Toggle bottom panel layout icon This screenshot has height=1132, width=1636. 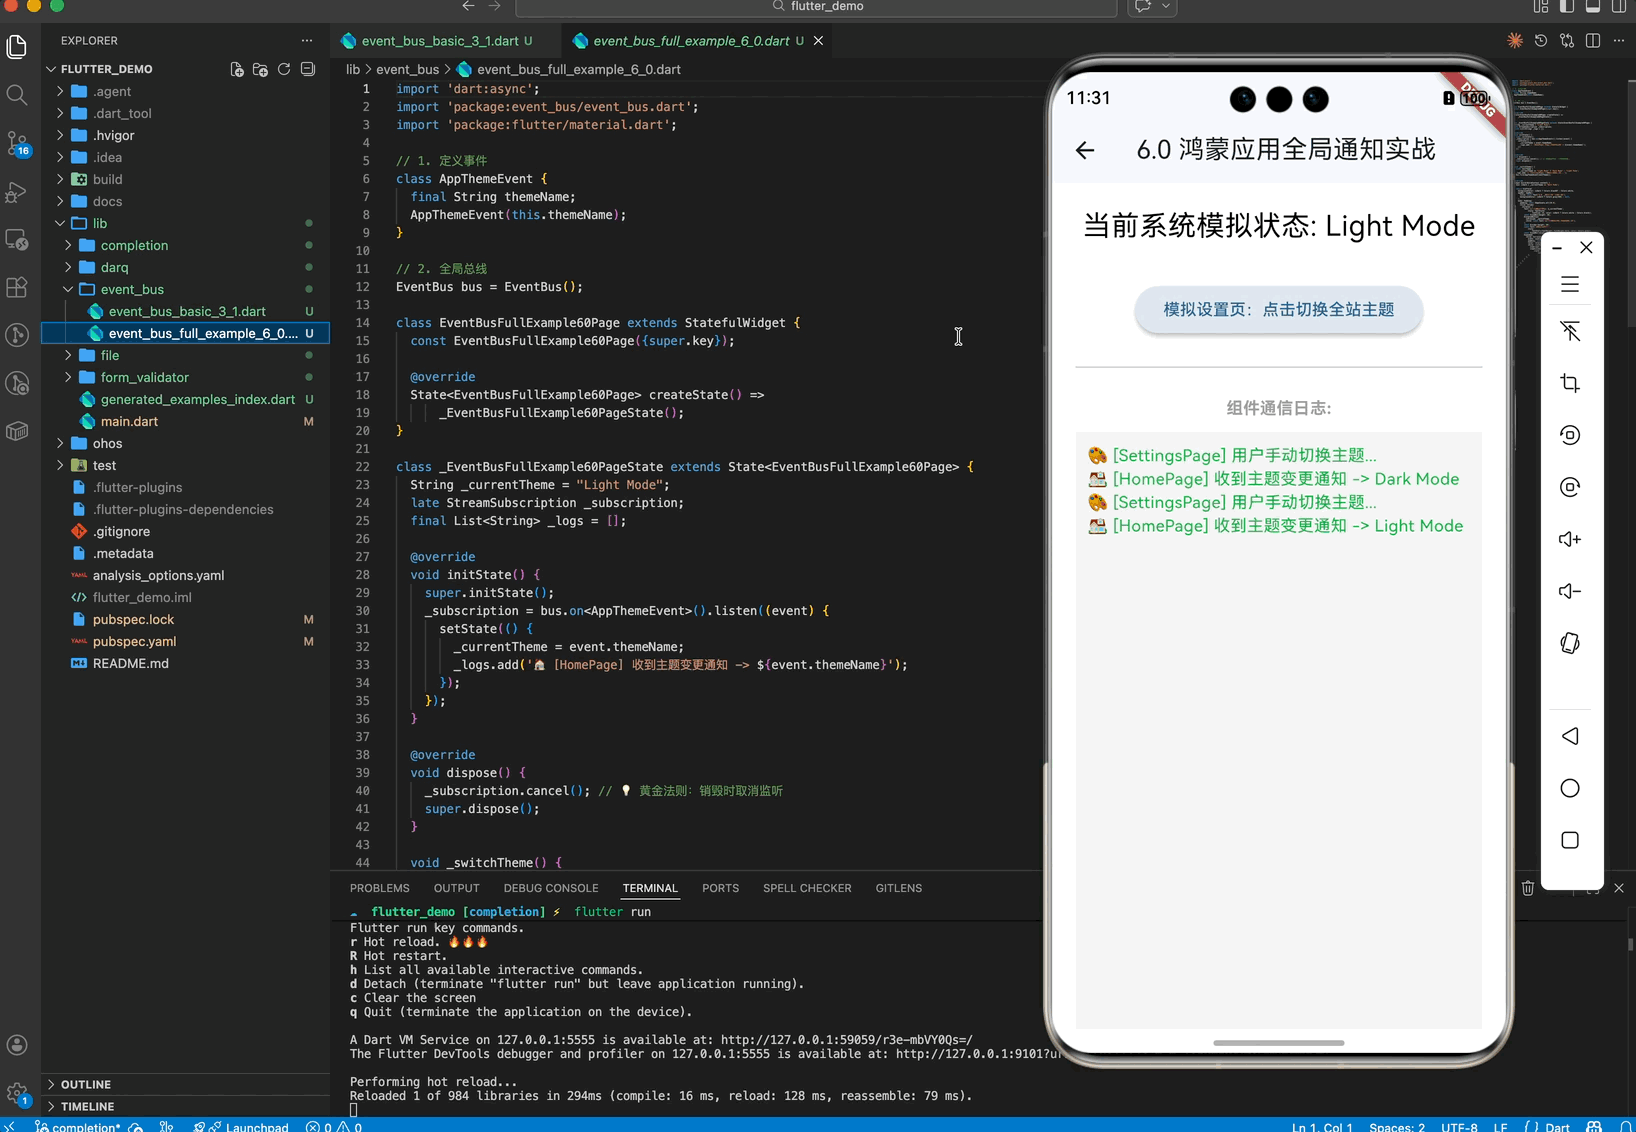[x=1593, y=7]
